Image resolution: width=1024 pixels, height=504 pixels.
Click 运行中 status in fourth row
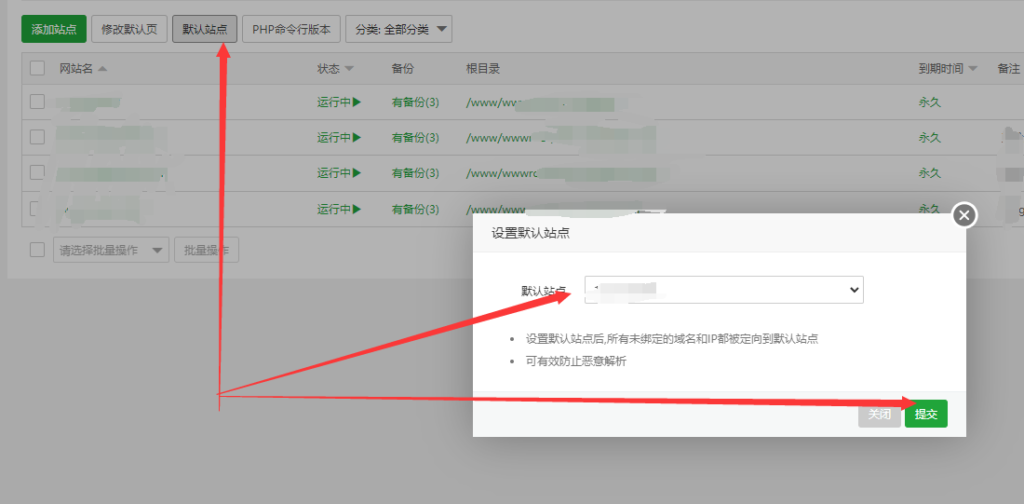tap(340, 209)
